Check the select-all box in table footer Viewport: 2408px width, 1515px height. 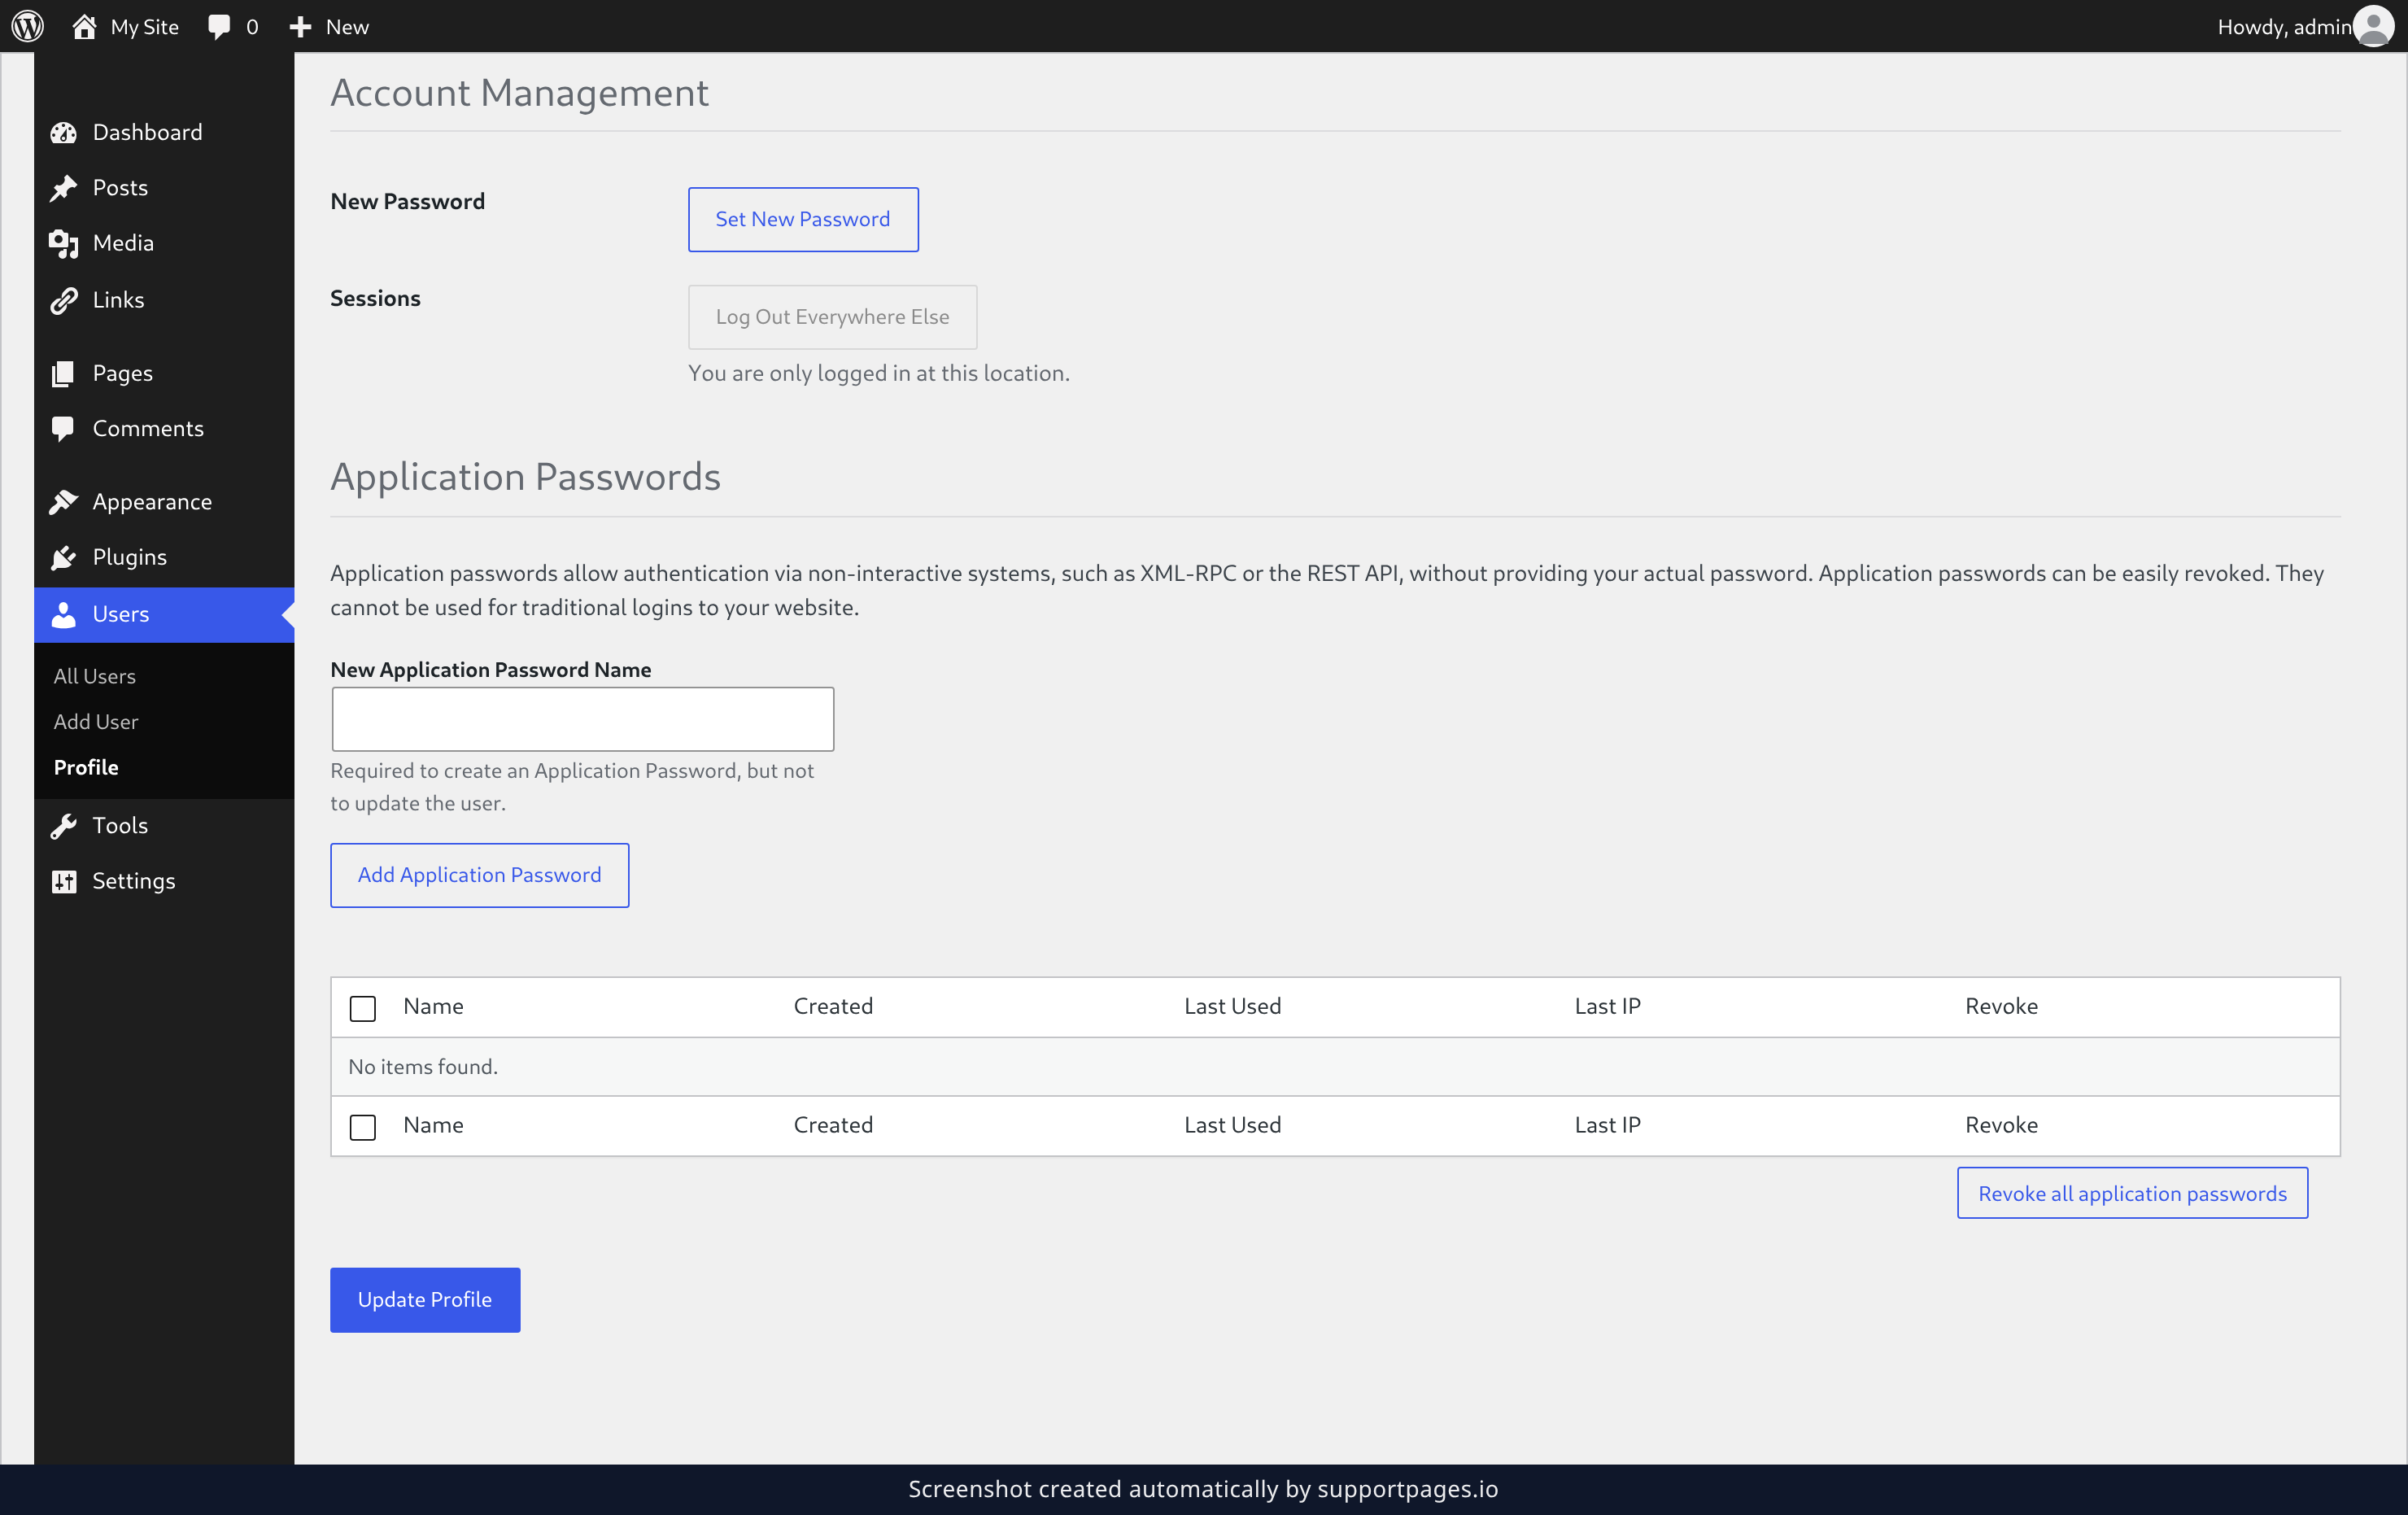363,1127
